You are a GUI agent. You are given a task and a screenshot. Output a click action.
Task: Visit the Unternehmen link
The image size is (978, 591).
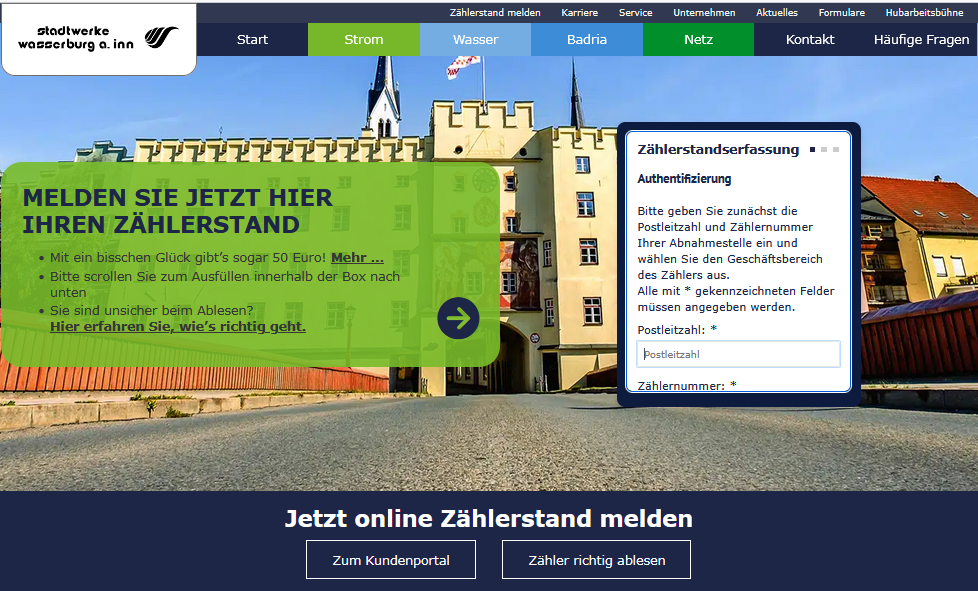pos(704,13)
